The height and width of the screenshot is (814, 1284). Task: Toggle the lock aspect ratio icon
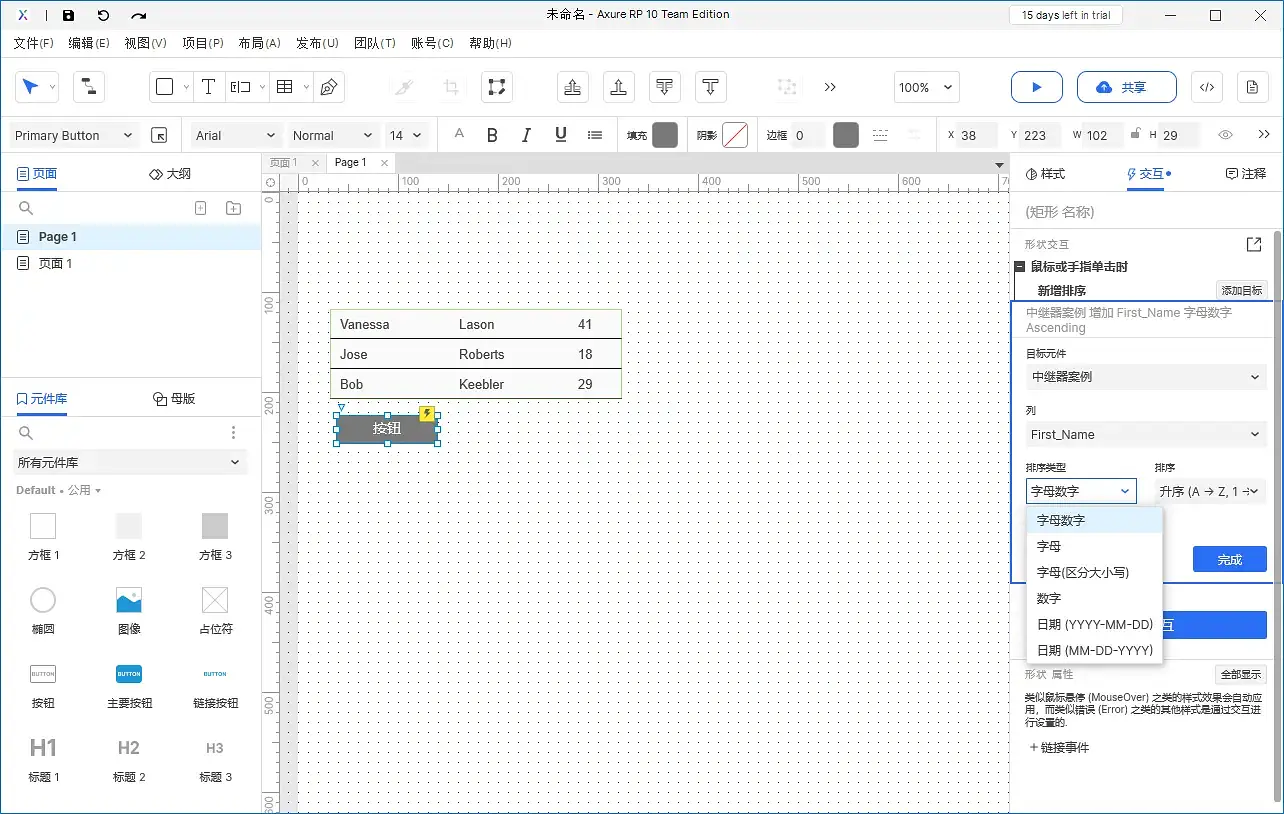[1135, 135]
